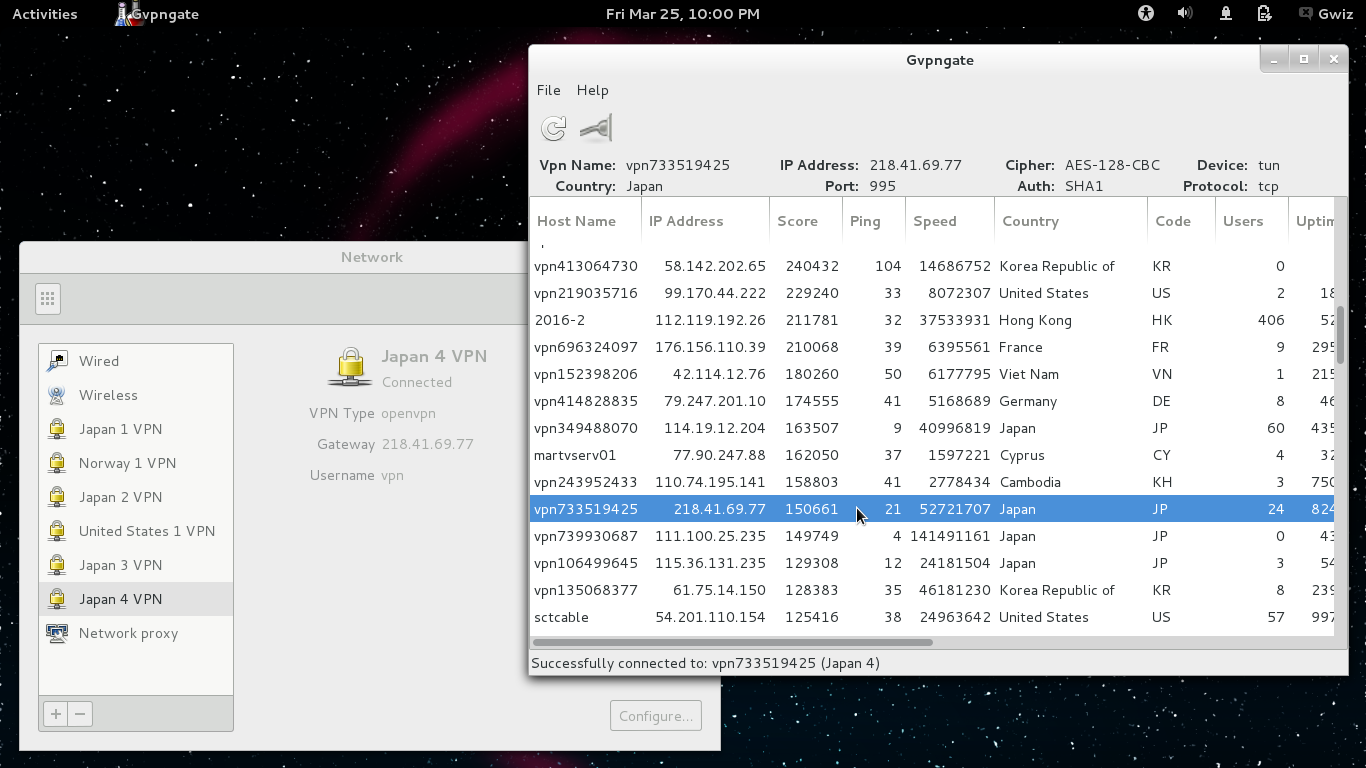Select Wireless in Network sidebar

click(136, 395)
